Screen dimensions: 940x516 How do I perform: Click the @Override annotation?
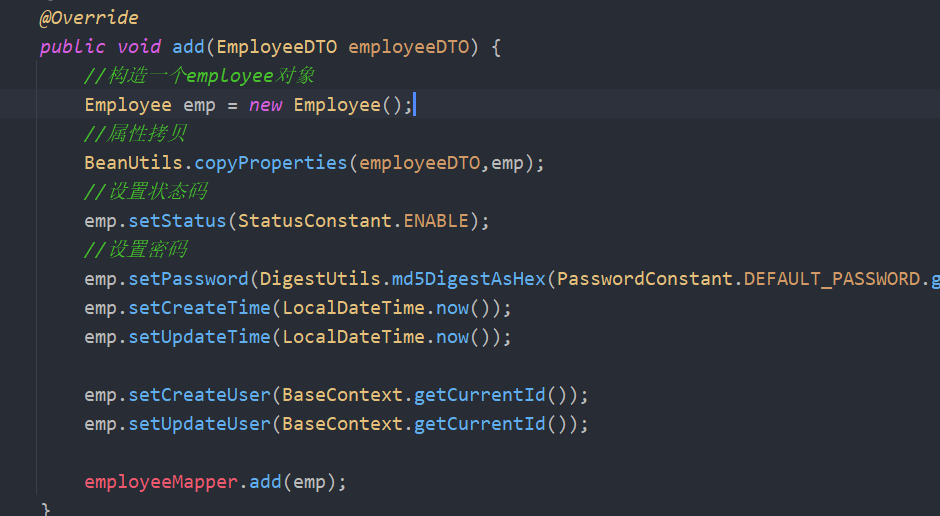(x=89, y=18)
